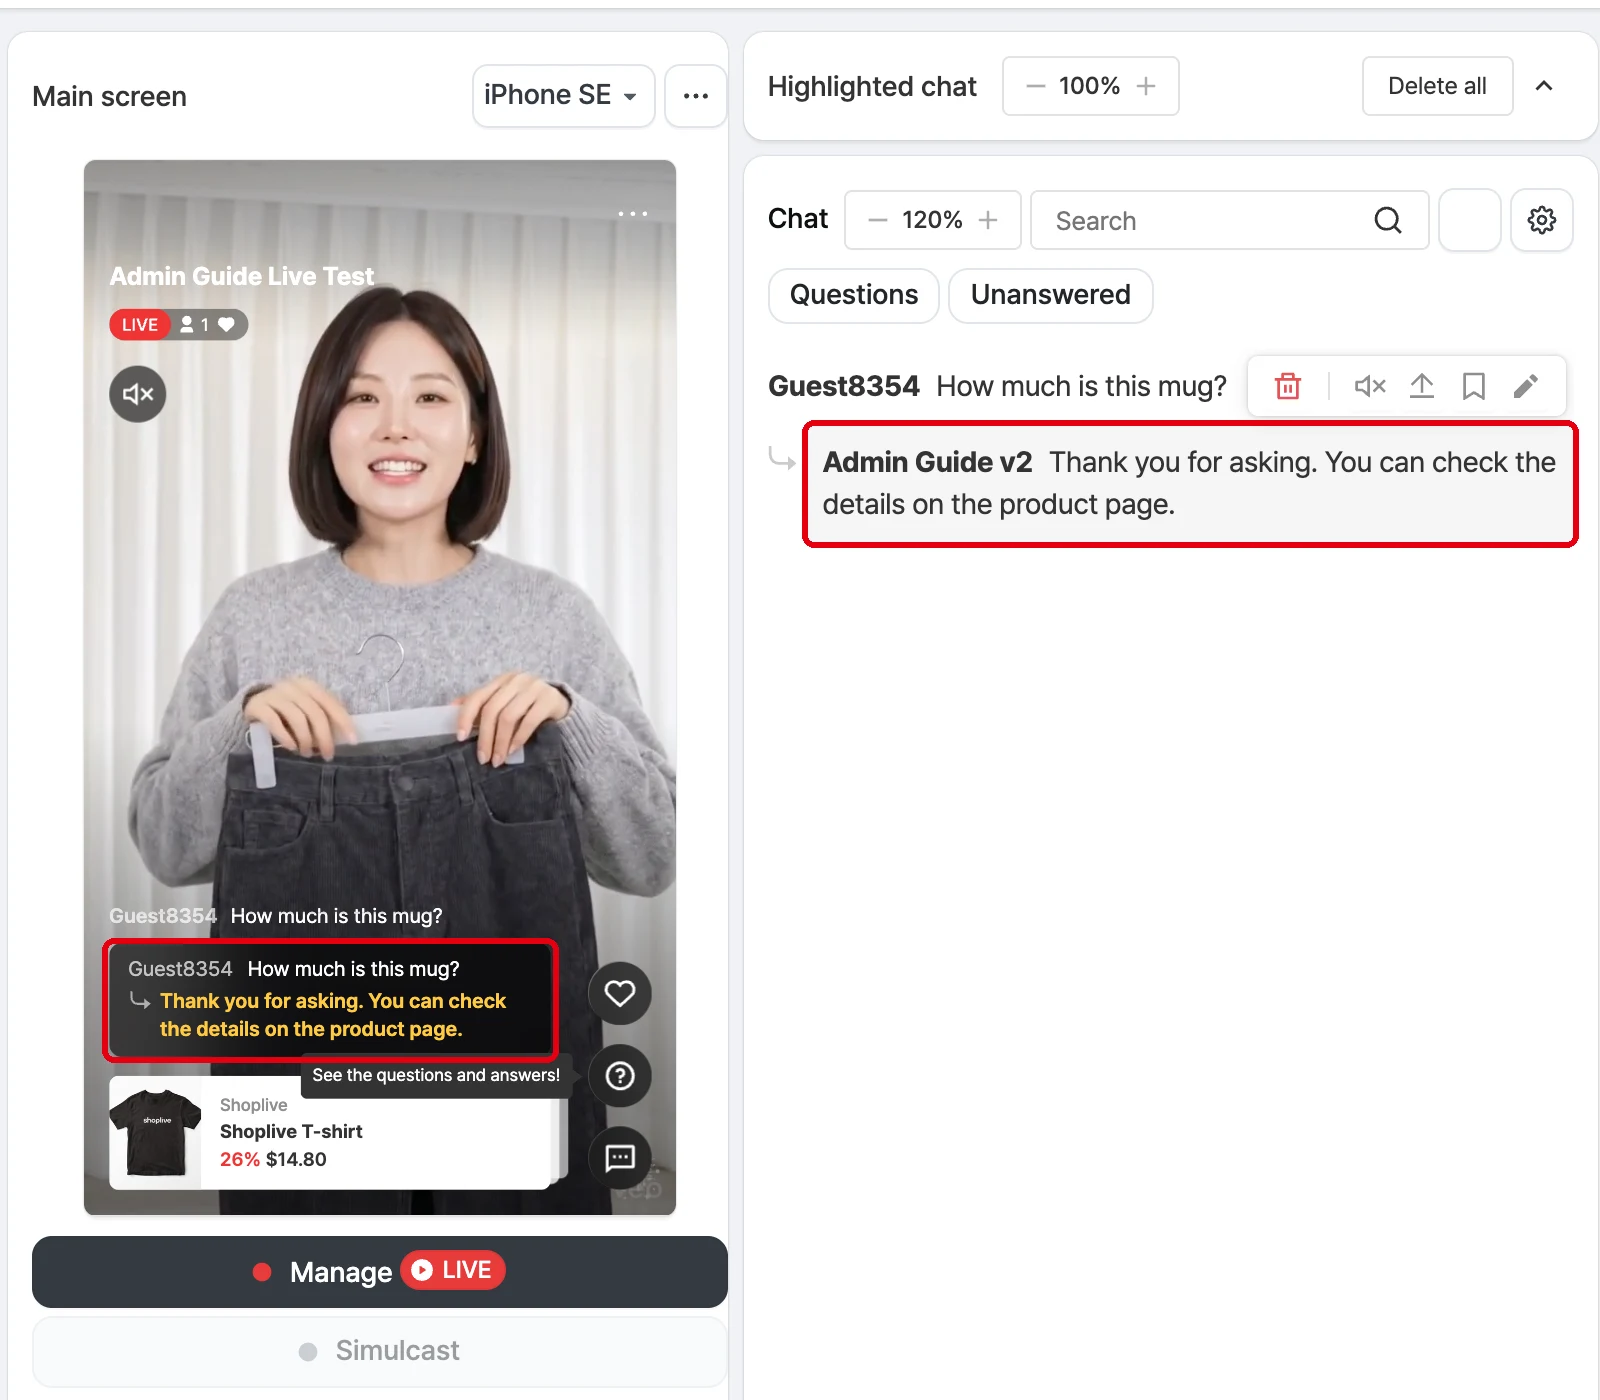Click the 'See the questions and answers!' tooltip

click(x=436, y=1075)
